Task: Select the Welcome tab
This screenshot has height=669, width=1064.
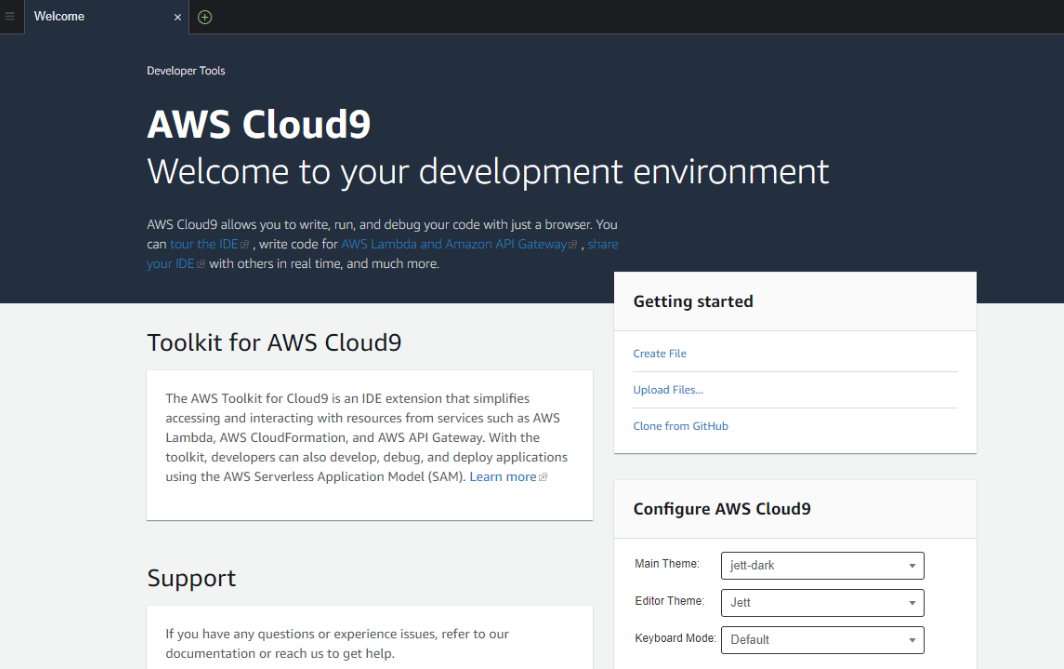Action: (x=60, y=17)
